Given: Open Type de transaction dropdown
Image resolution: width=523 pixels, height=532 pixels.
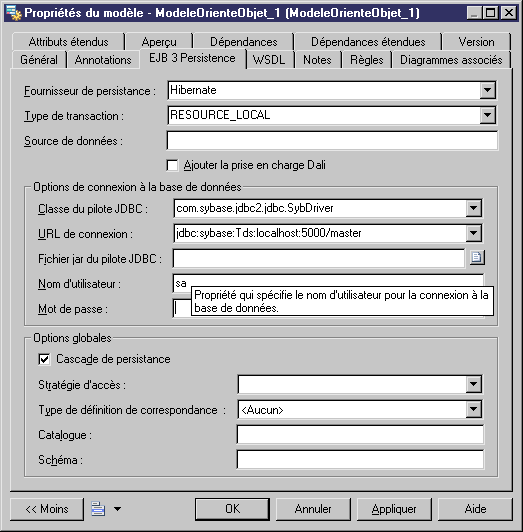Looking at the screenshot, I should click(x=488, y=115).
